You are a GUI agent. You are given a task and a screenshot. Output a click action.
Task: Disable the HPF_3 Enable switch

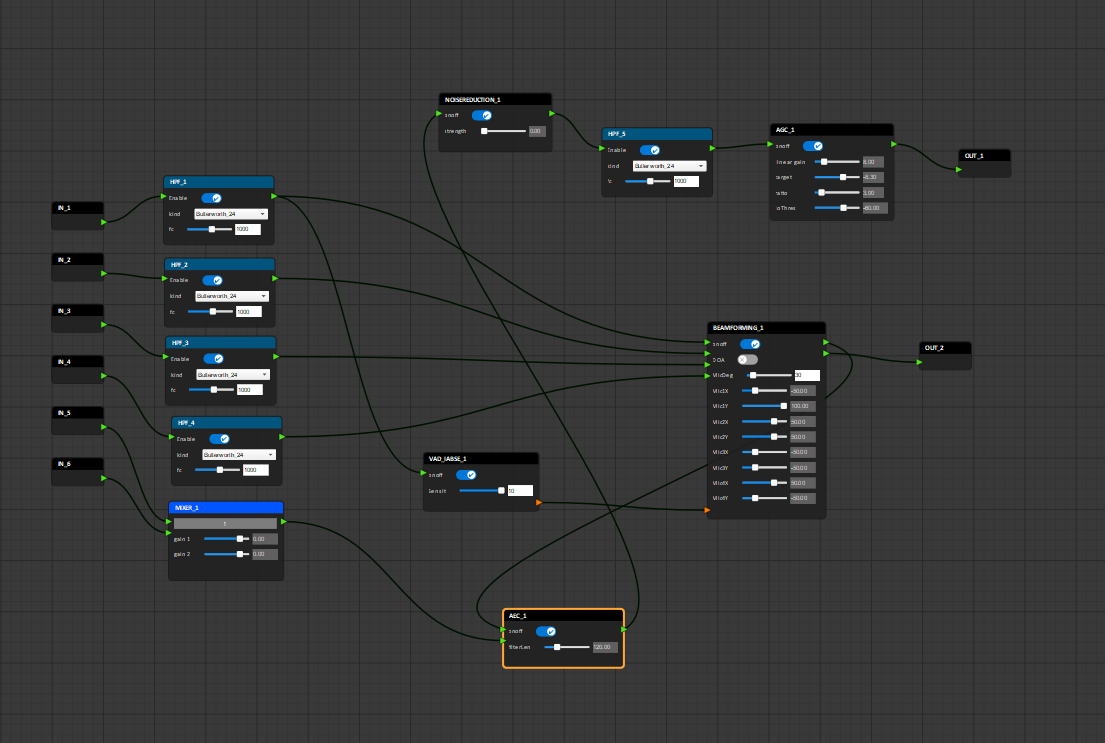[x=214, y=359]
